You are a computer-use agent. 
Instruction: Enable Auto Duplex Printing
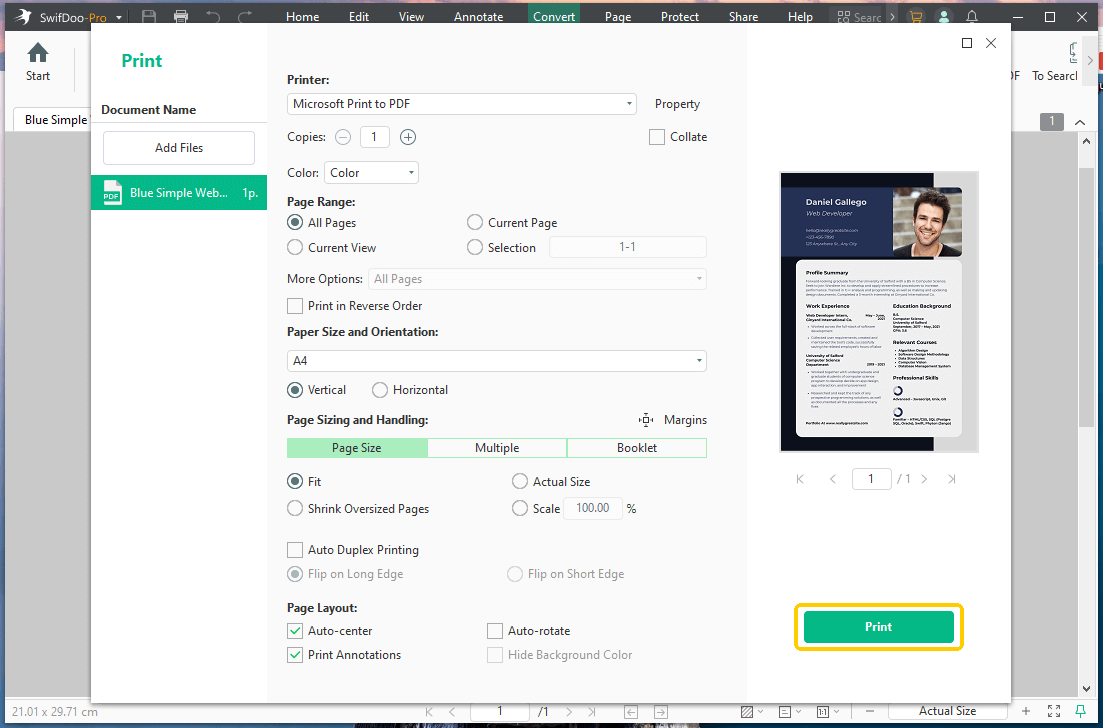(295, 550)
